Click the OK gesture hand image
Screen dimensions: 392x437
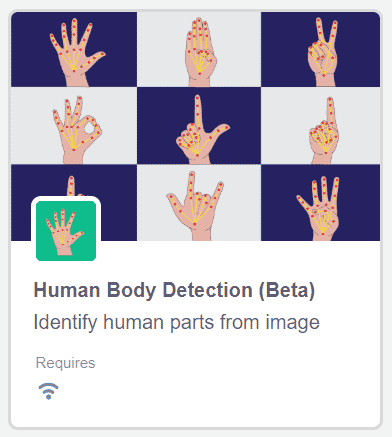pyautogui.click(x=74, y=126)
